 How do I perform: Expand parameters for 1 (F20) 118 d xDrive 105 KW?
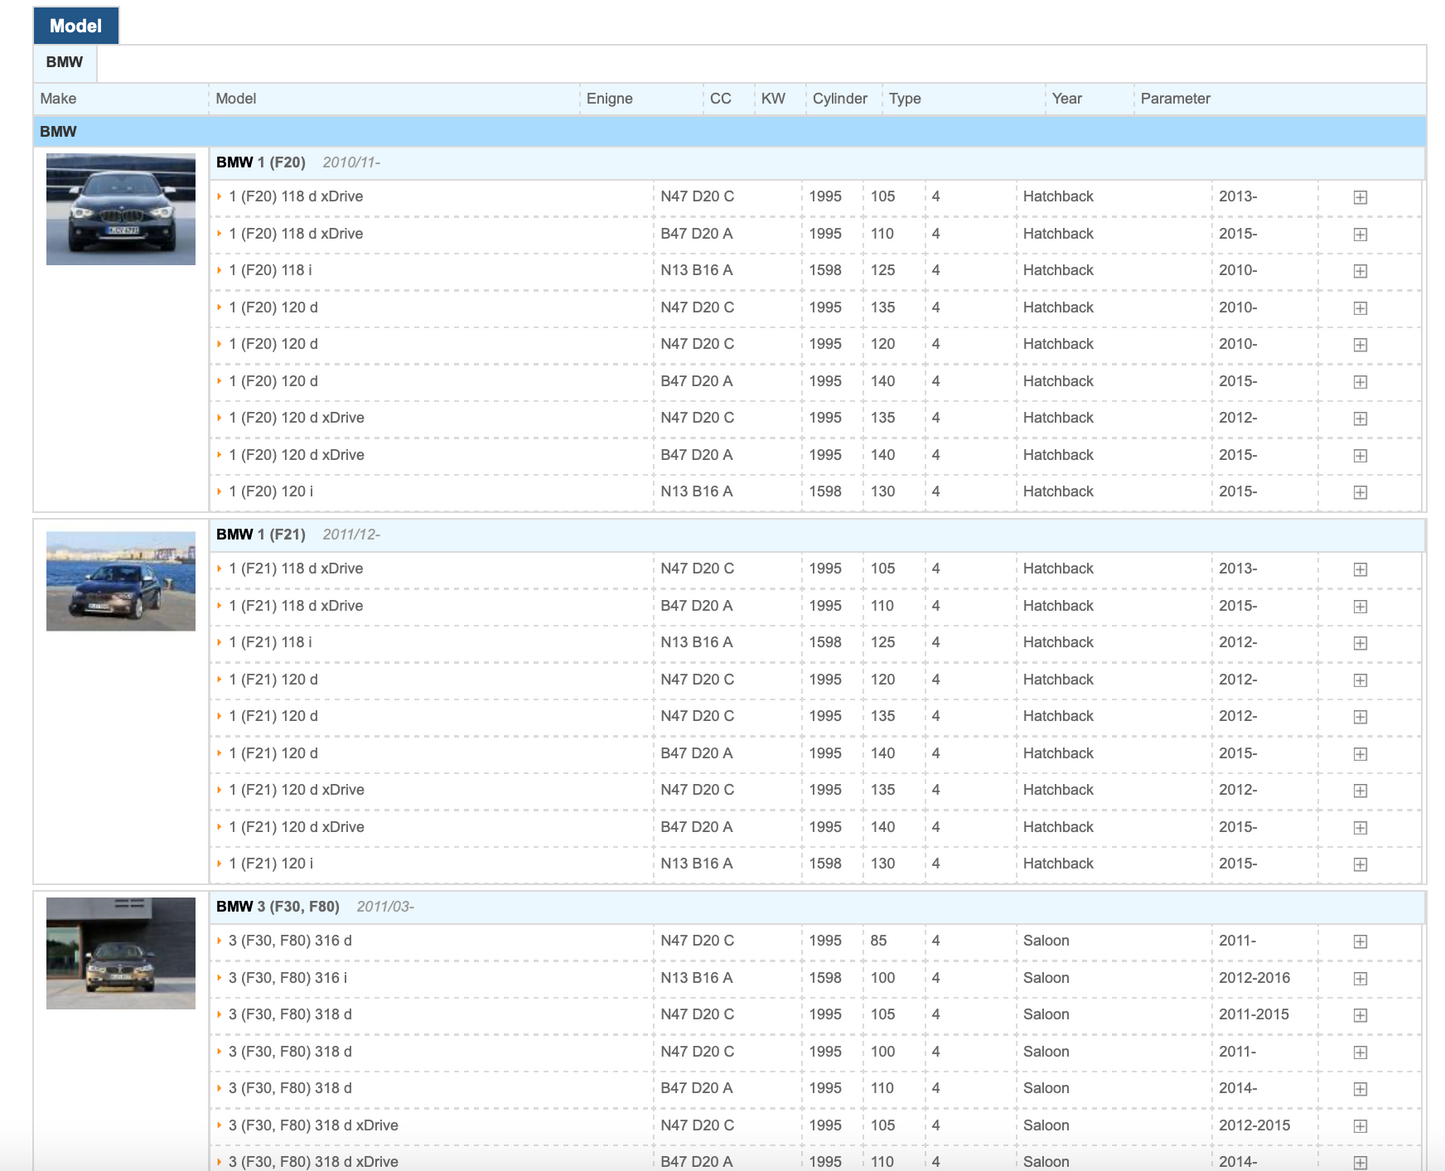1360,197
